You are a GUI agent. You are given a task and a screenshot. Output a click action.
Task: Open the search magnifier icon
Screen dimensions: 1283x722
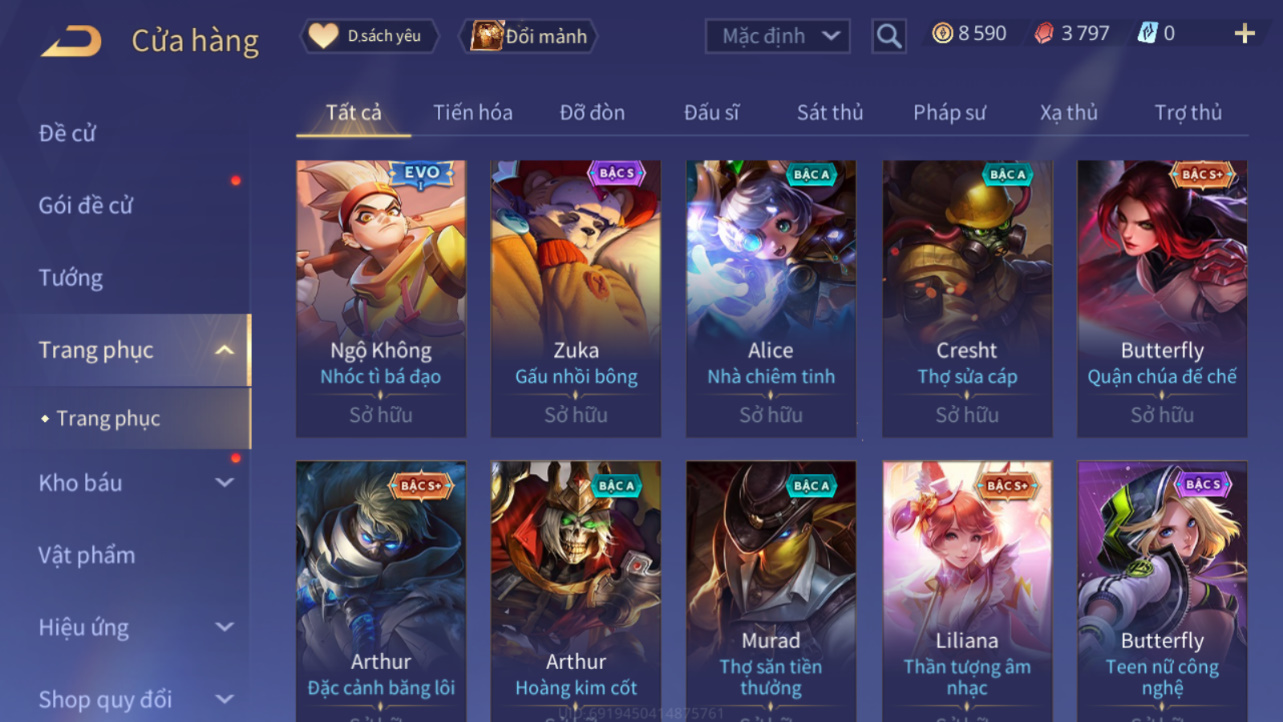pos(889,37)
